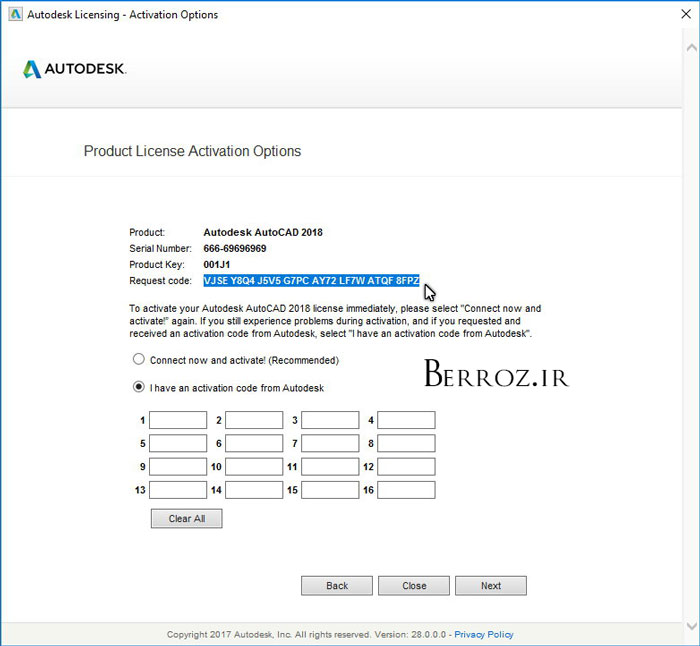Select activation code field 12

coord(406,466)
